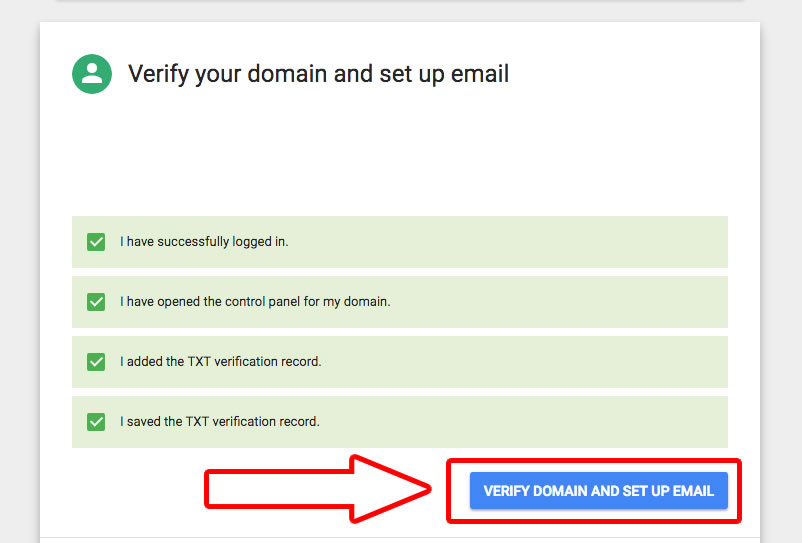
Task: Toggle the "opened the control panel" checkbox
Action: coord(96,302)
